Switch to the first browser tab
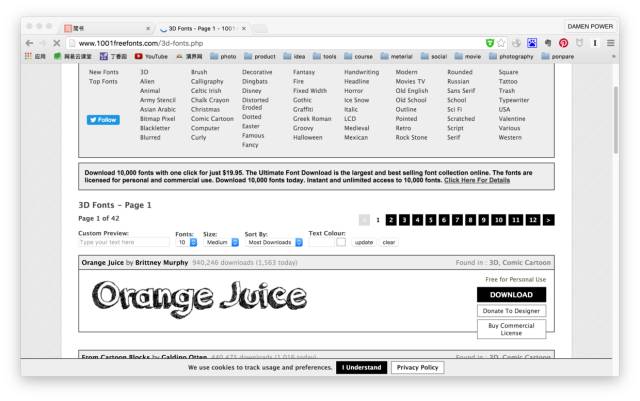Image resolution: width=640 pixels, height=401 pixels. click(107, 28)
